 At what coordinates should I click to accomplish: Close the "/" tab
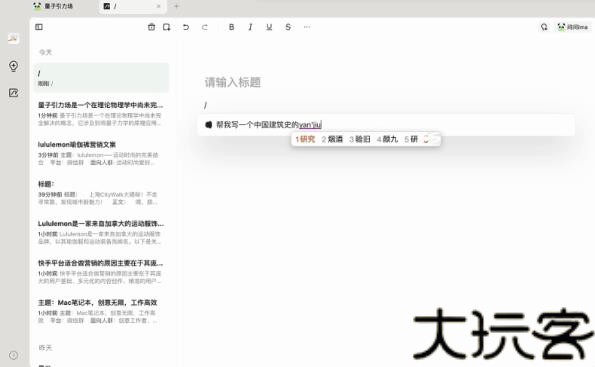tap(159, 6)
